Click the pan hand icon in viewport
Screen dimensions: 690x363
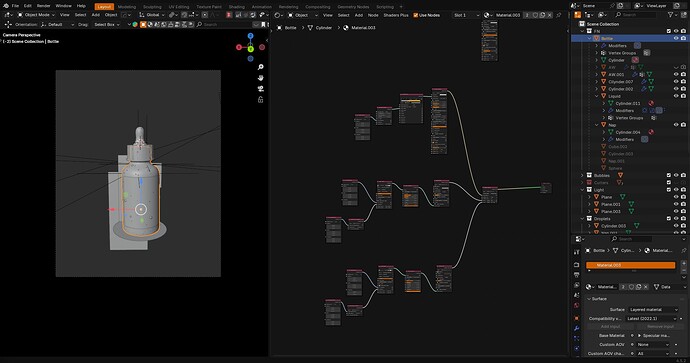click(x=261, y=78)
